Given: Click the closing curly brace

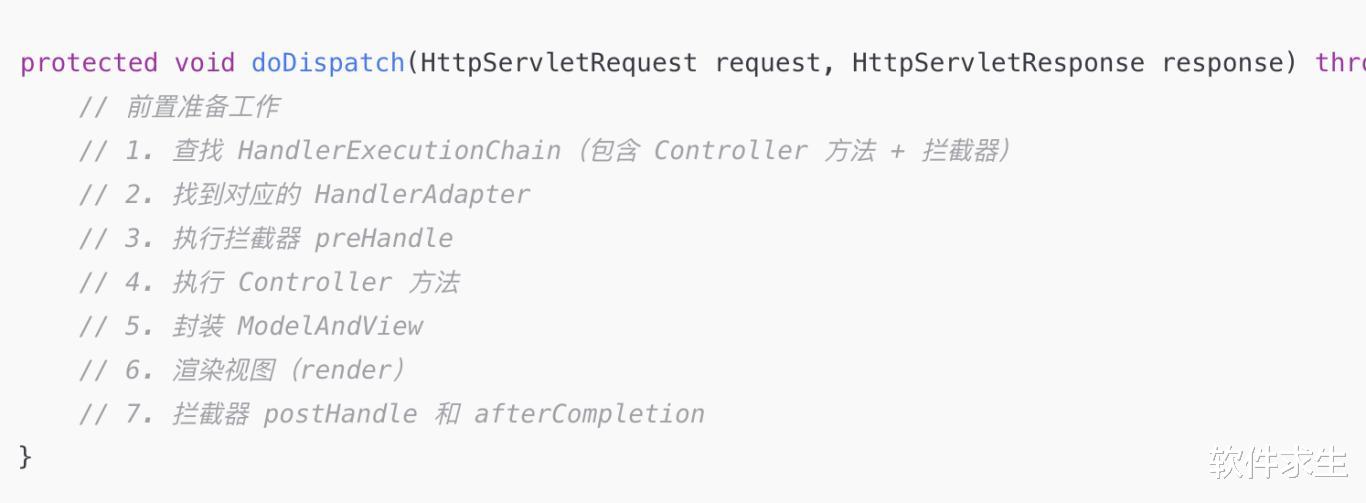Looking at the screenshot, I should click(x=25, y=457).
